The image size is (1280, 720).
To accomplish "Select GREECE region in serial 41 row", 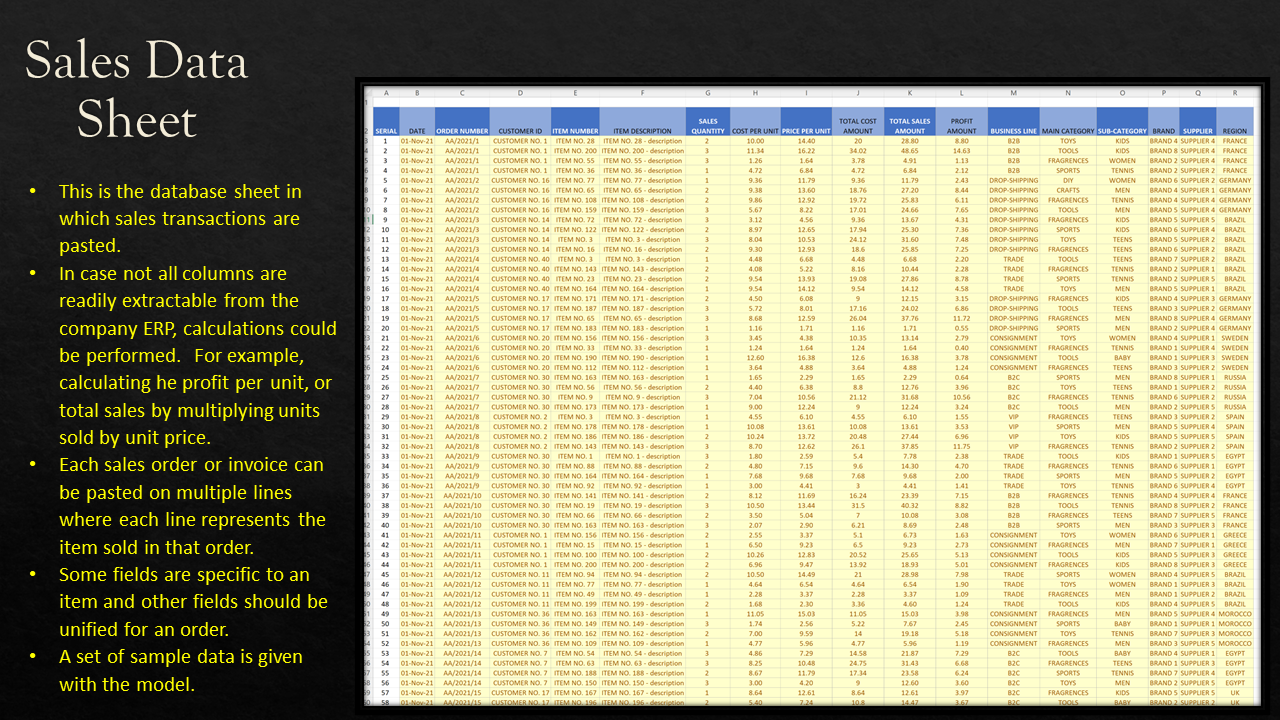I will tap(1235, 534).
